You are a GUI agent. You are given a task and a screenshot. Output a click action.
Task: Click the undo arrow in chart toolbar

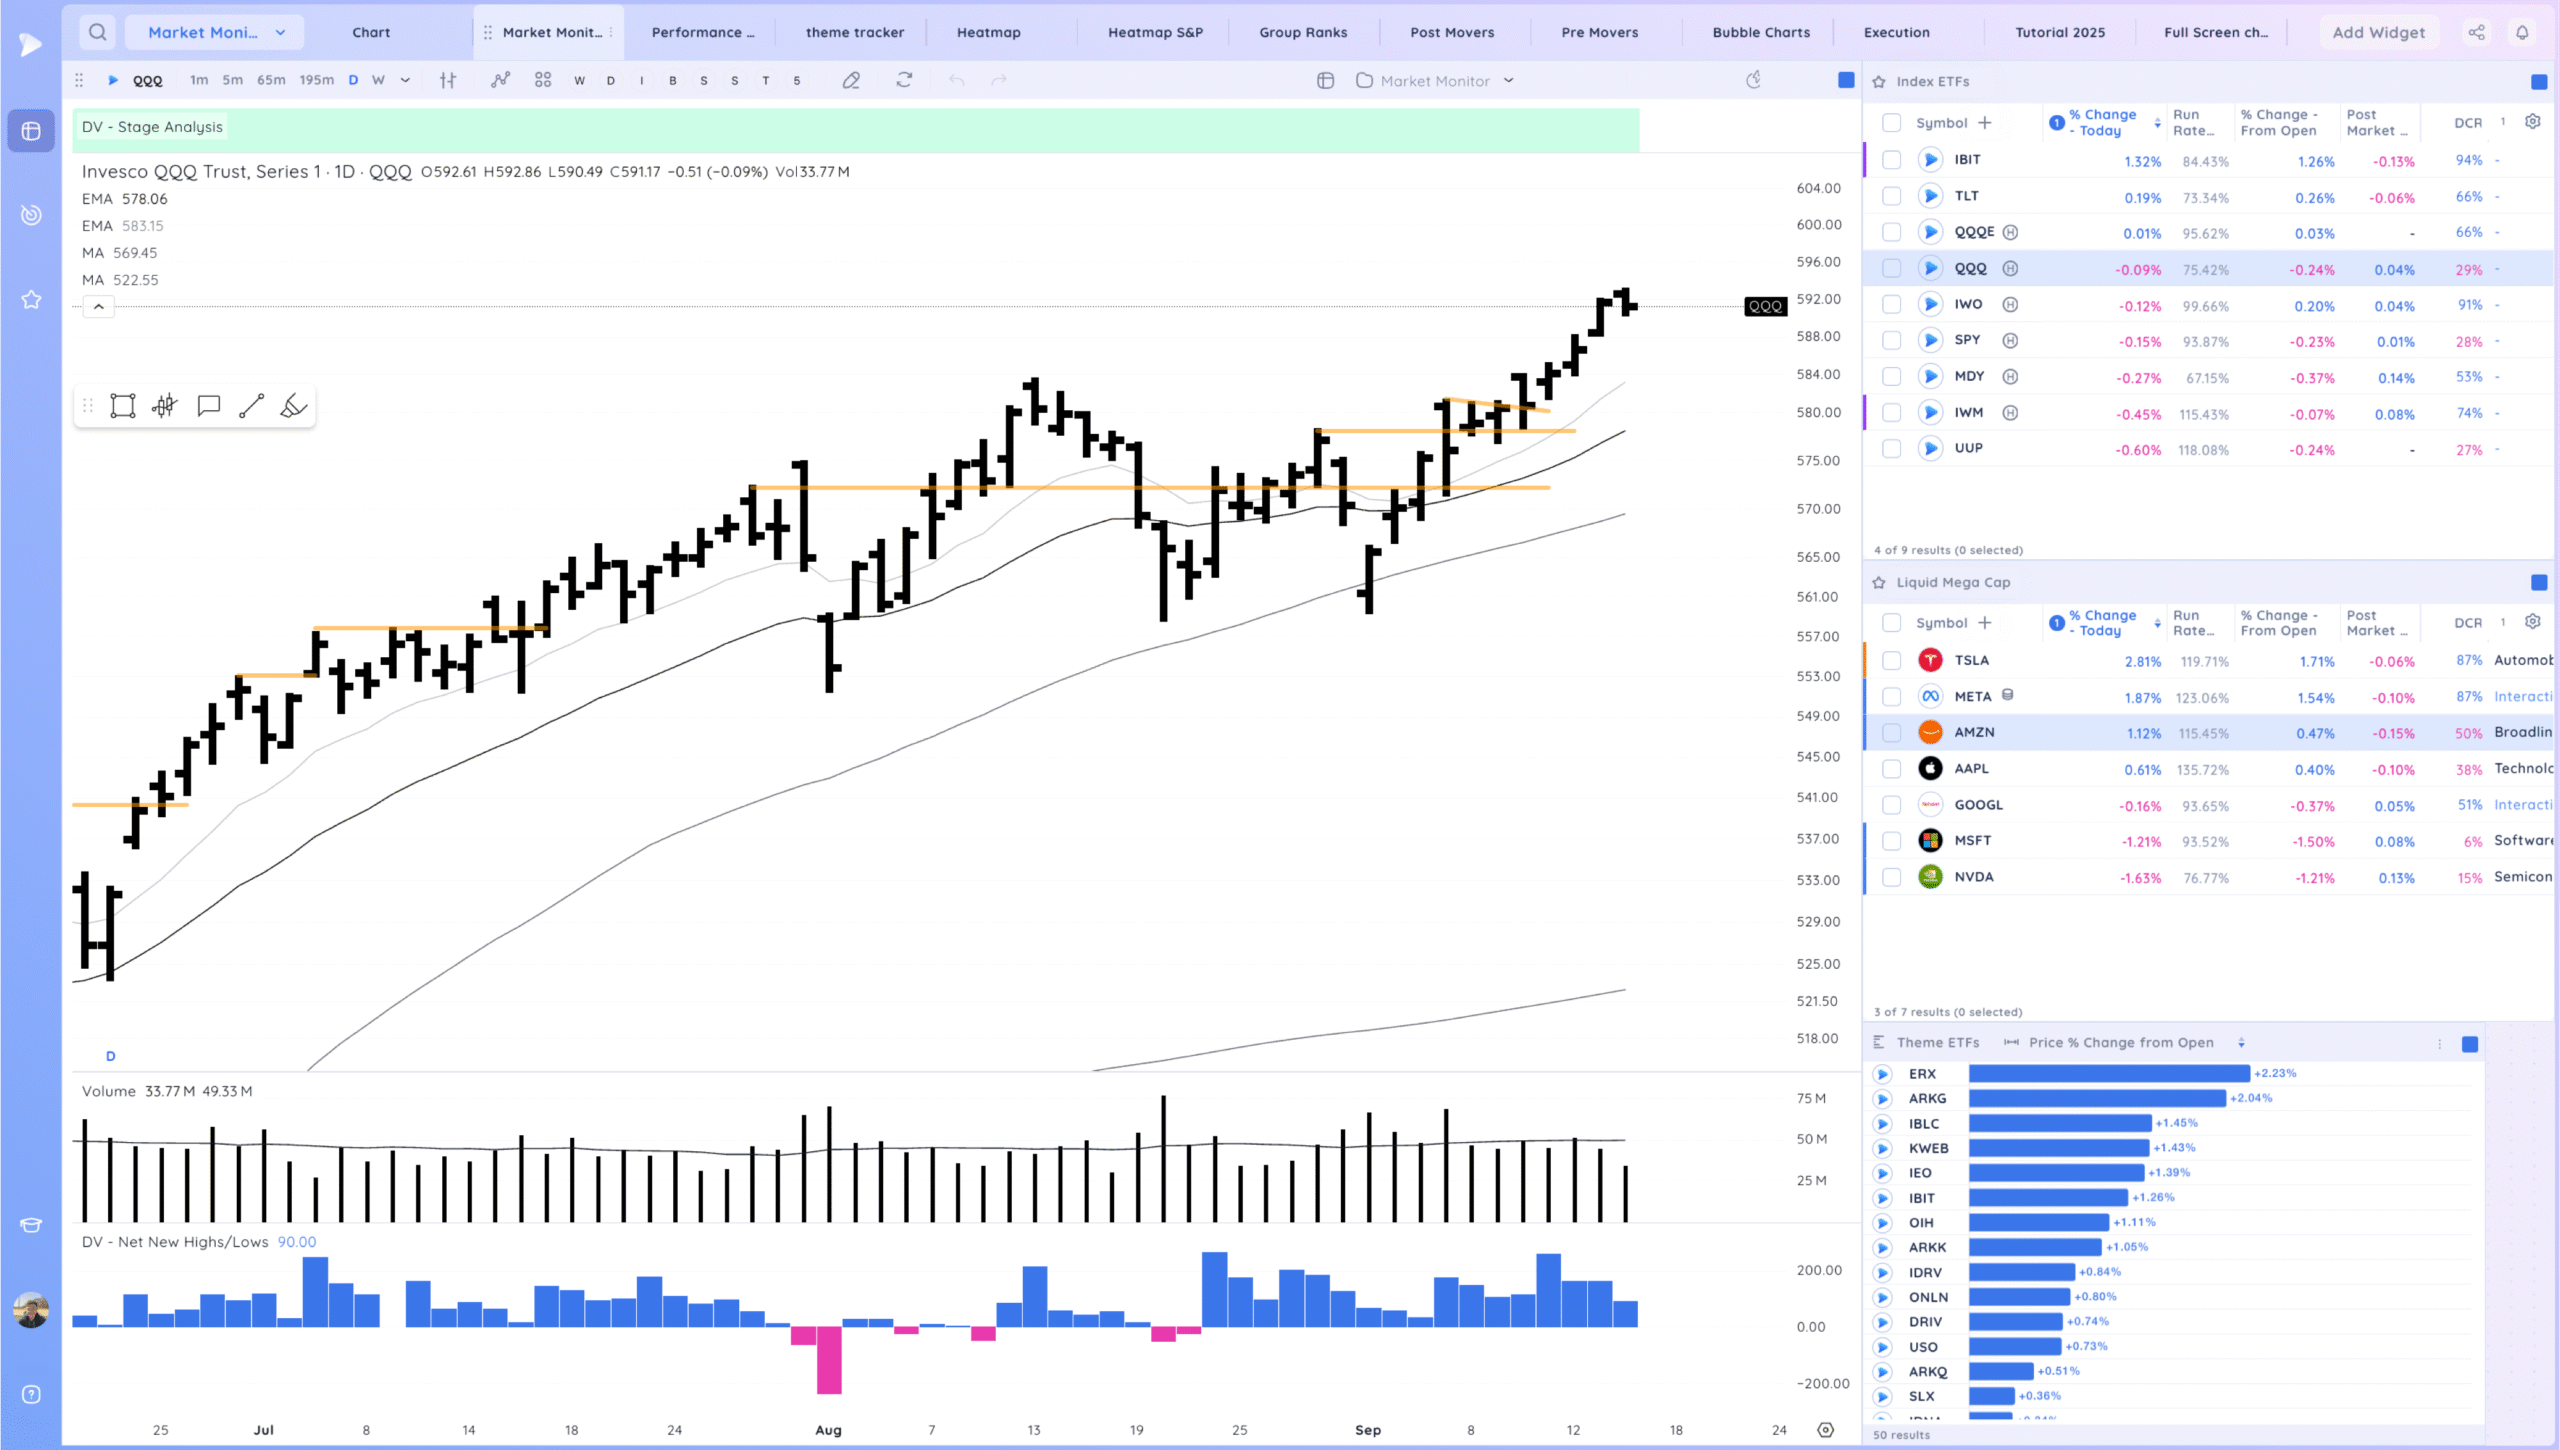coord(956,80)
